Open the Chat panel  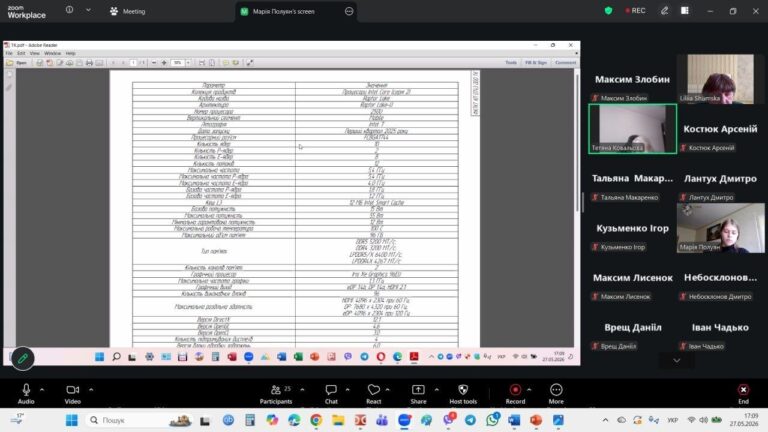pyautogui.click(x=331, y=394)
